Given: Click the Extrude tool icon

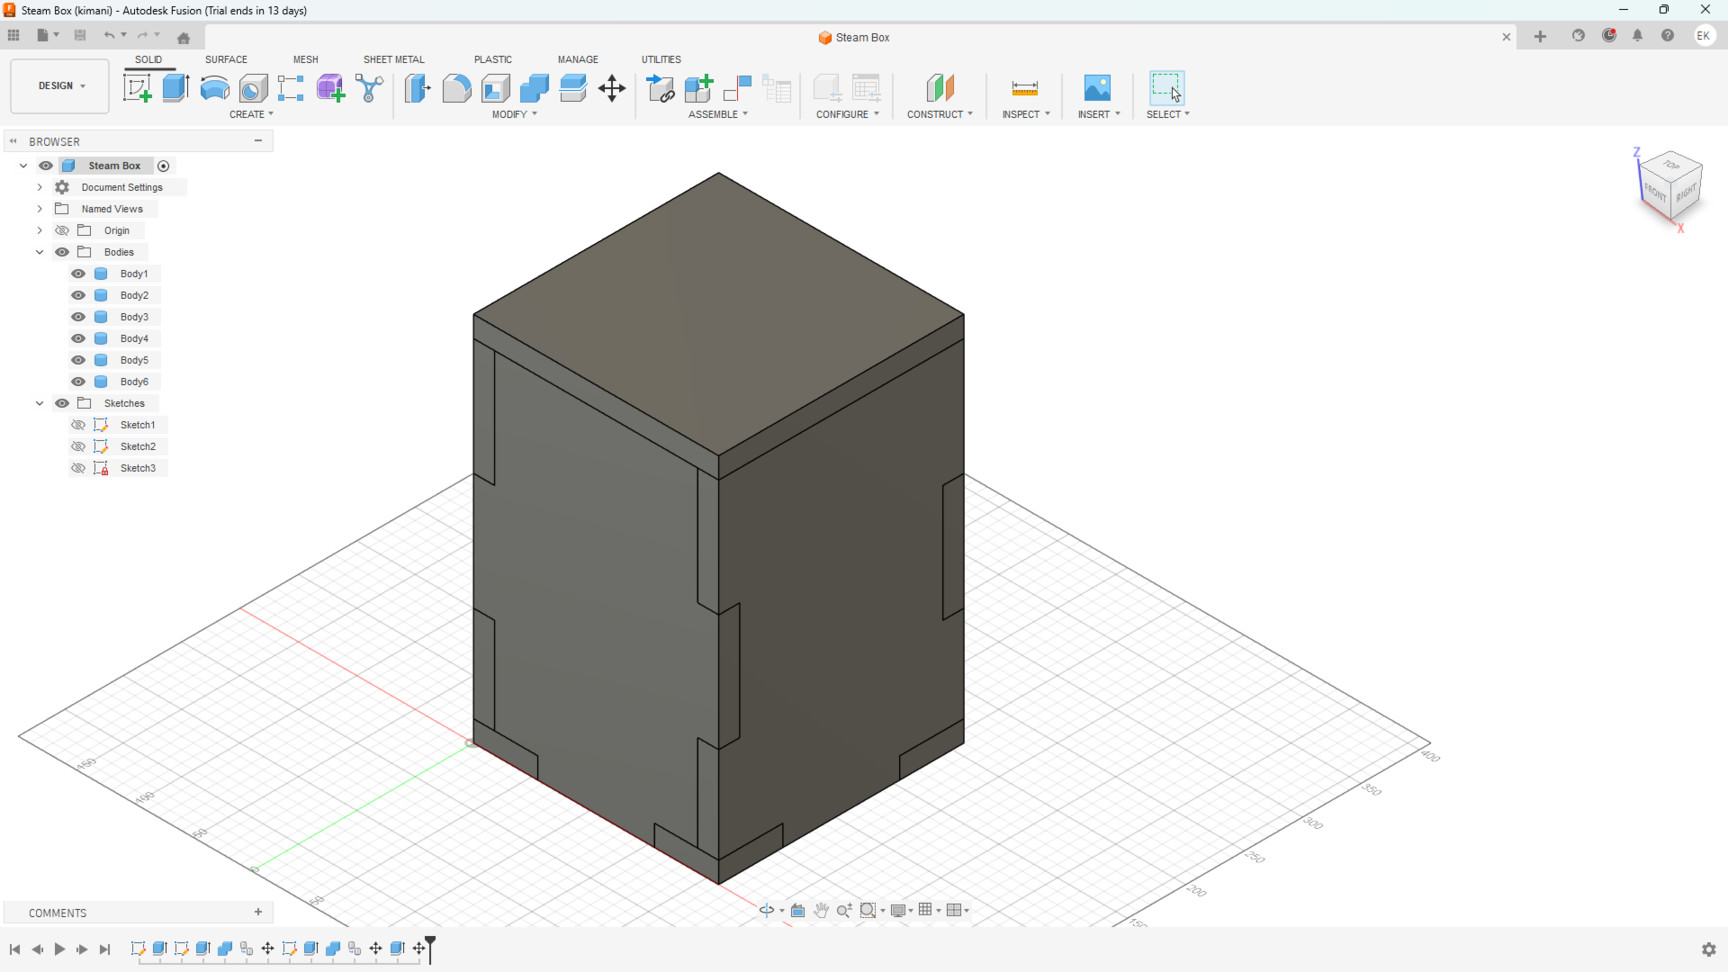Looking at the screenshot, I should pyautogui.click(x=176, y=88).
